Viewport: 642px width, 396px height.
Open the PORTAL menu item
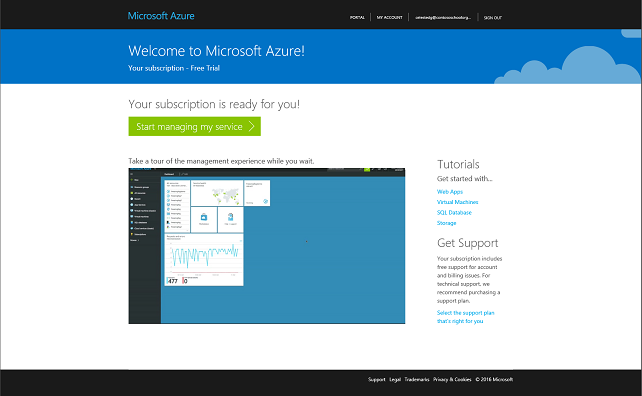coord(357,18)
